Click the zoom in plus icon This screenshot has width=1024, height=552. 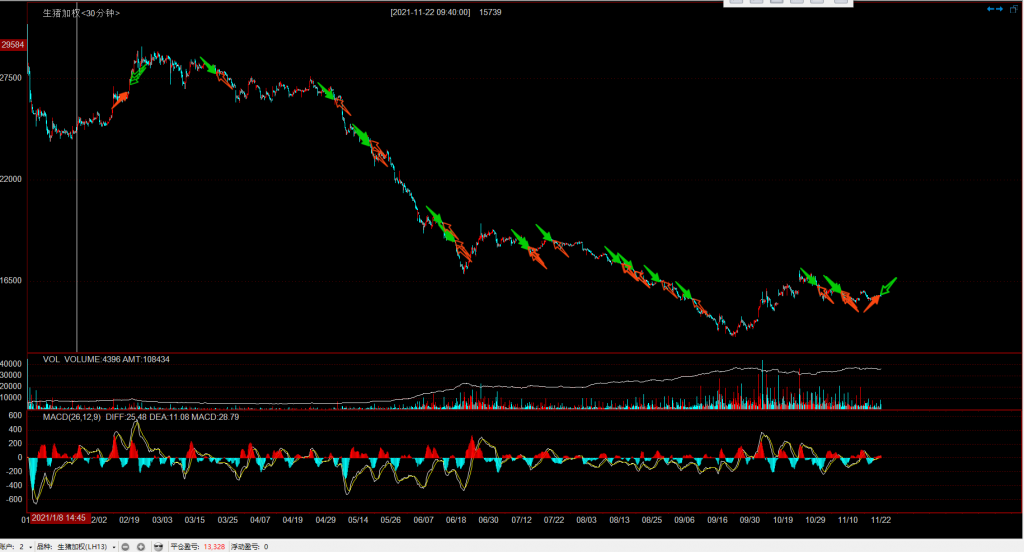pyautogui.click(x=141, y=547)
